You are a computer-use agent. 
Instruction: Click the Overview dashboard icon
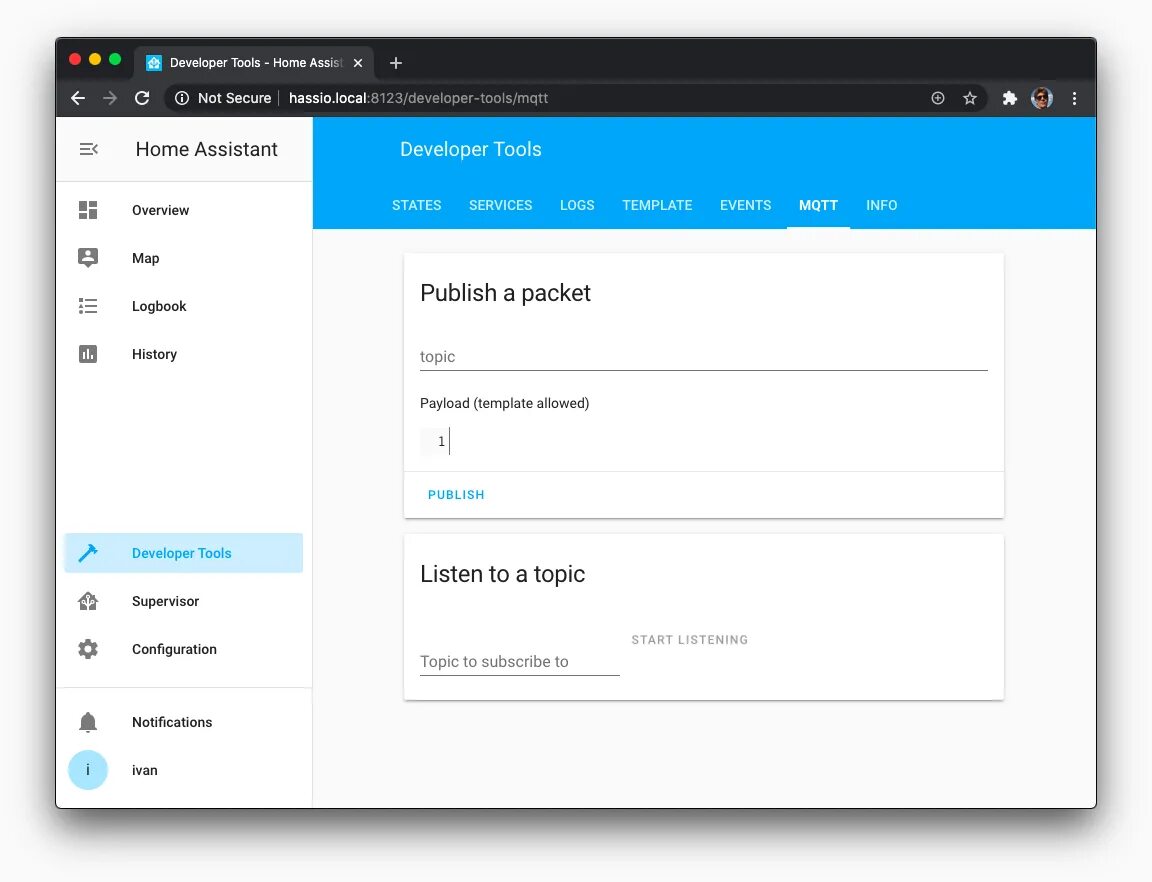click(88, 210)
